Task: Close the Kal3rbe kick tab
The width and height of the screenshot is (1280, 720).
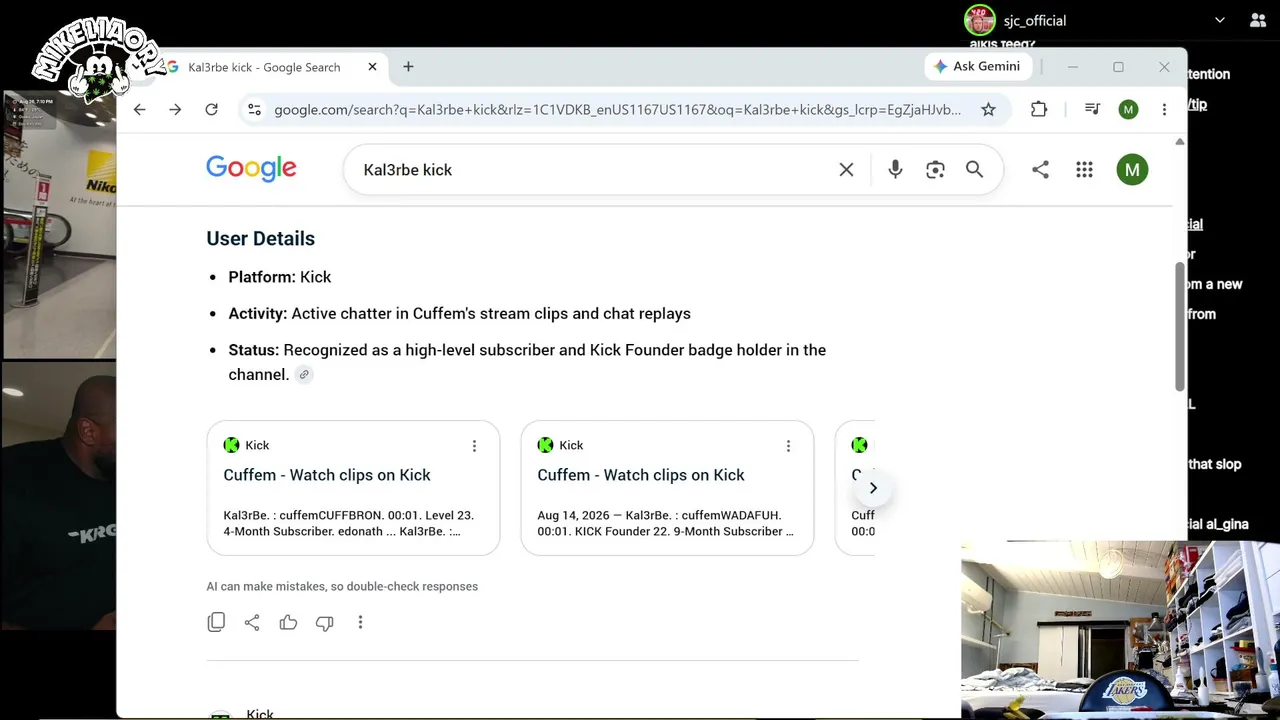Action: tap(372, 67)
